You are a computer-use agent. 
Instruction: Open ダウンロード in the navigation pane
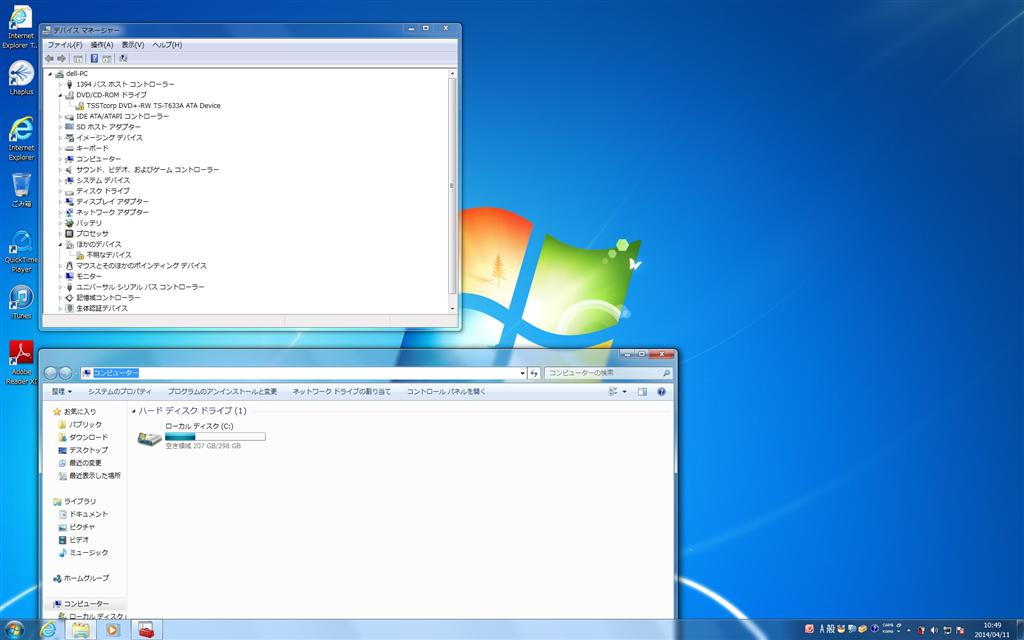pyautogui.click(x=88, y=438)
